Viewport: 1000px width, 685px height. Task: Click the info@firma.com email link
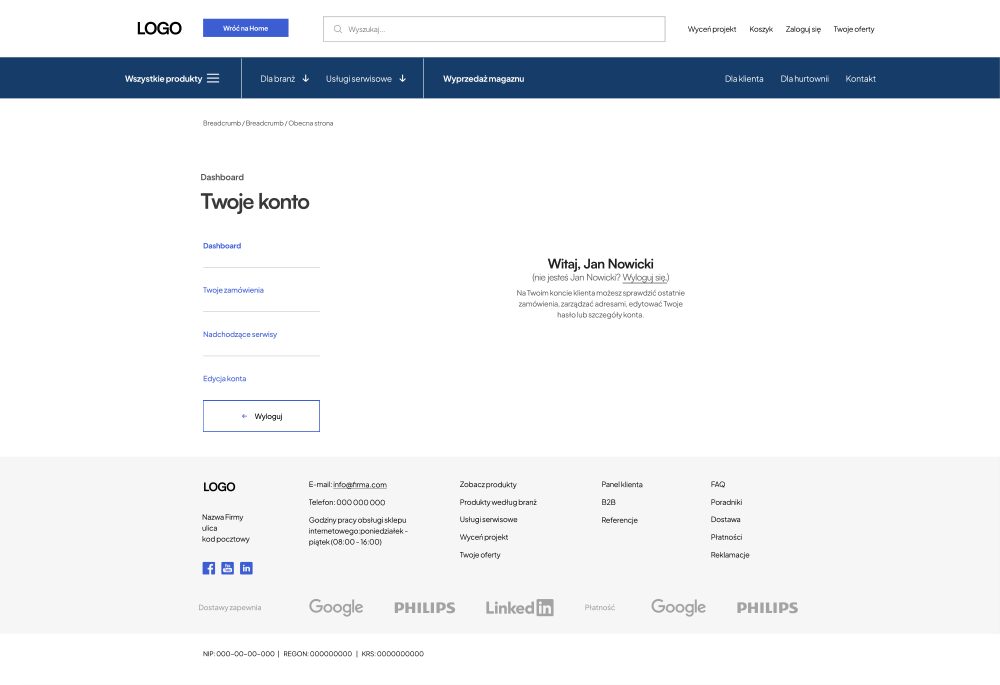pyautogui.click(x=360, y=485)
